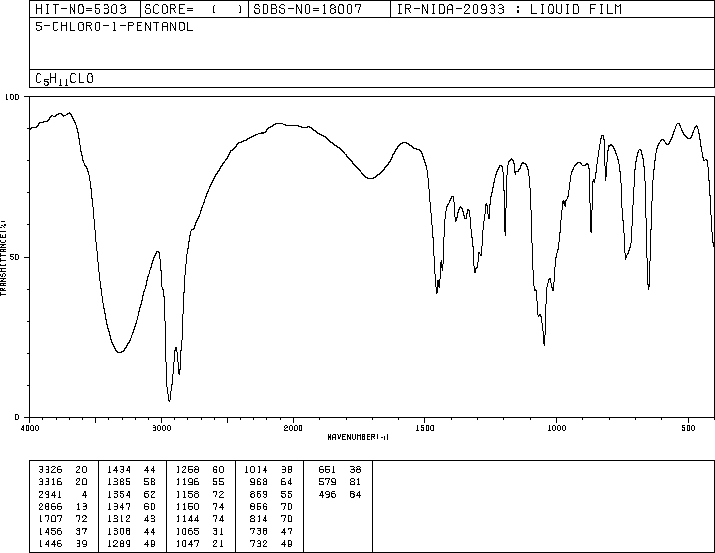Image resolution: width=715 pixels, height=553 pixels.
Task: Click transmittance value 21 beside 1047
Action: 218,544
